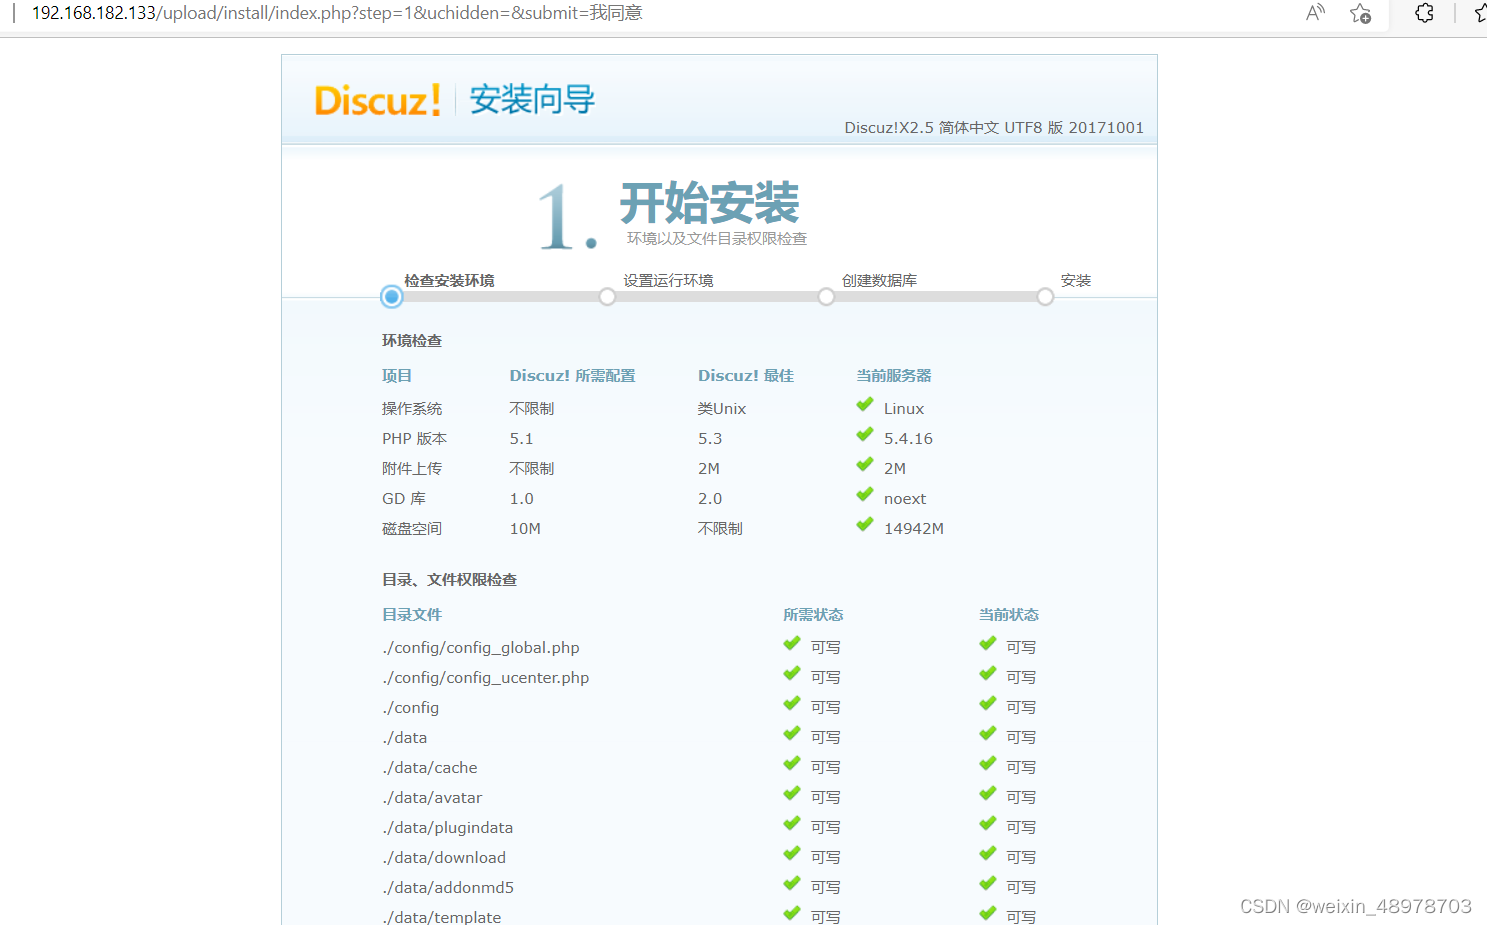Click current-status check for ./data/plugindata
The width and height of the screenshot is (1487, 925).
click(988, 824)
